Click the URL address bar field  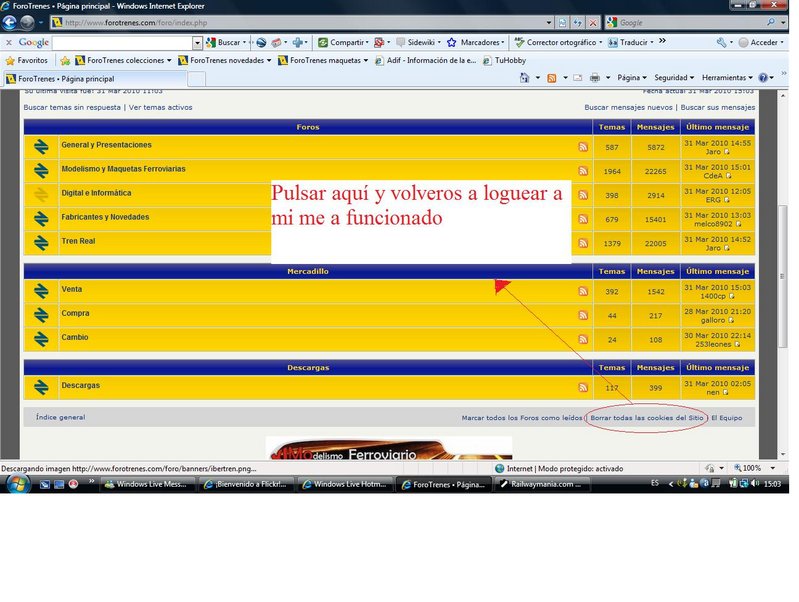(x=303, y=22)
